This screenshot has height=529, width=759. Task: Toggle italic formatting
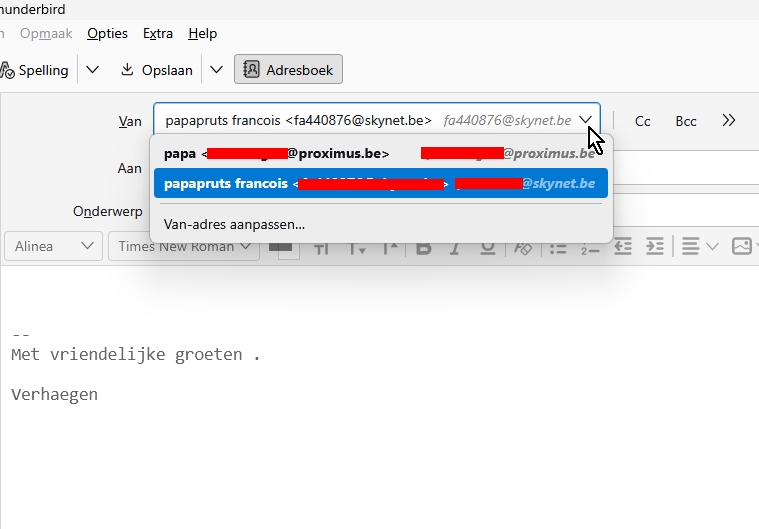coord(455,248)
